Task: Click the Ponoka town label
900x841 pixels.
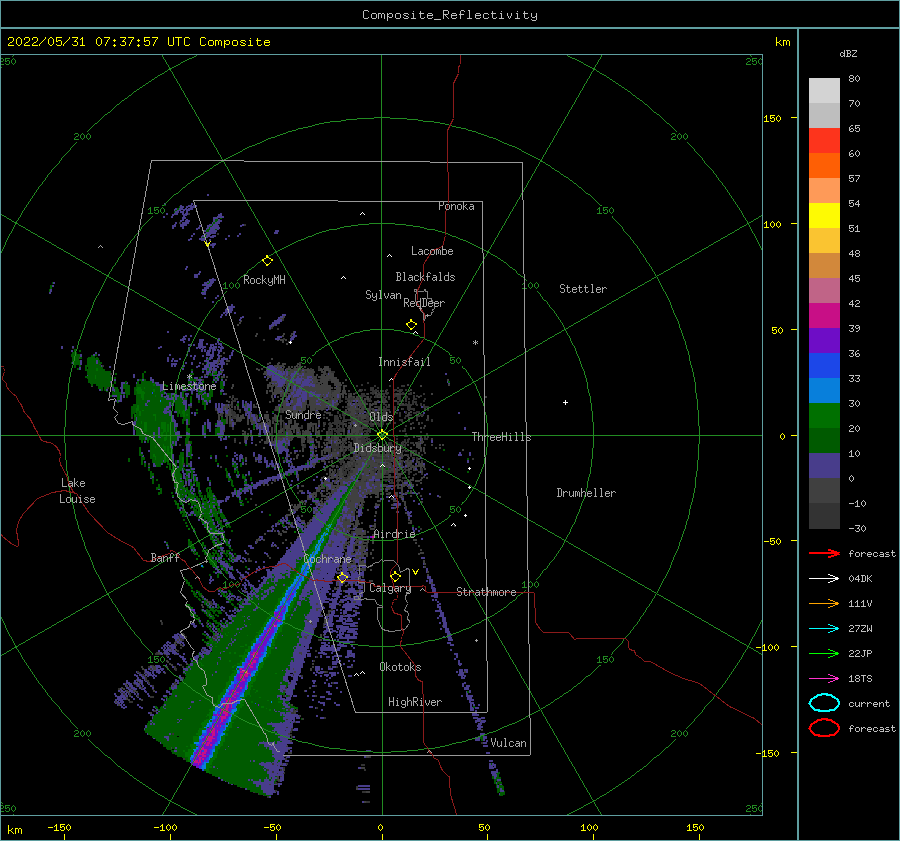Action: pos(456,206)
